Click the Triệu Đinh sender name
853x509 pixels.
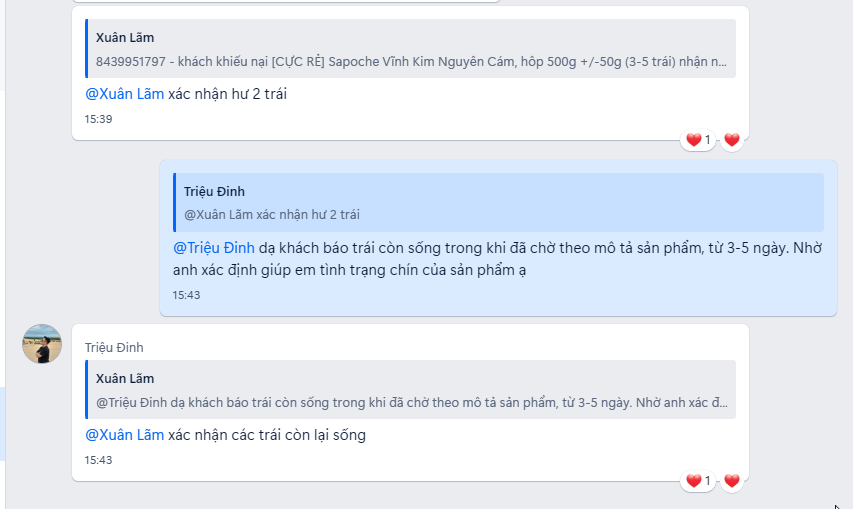(114, 347)
